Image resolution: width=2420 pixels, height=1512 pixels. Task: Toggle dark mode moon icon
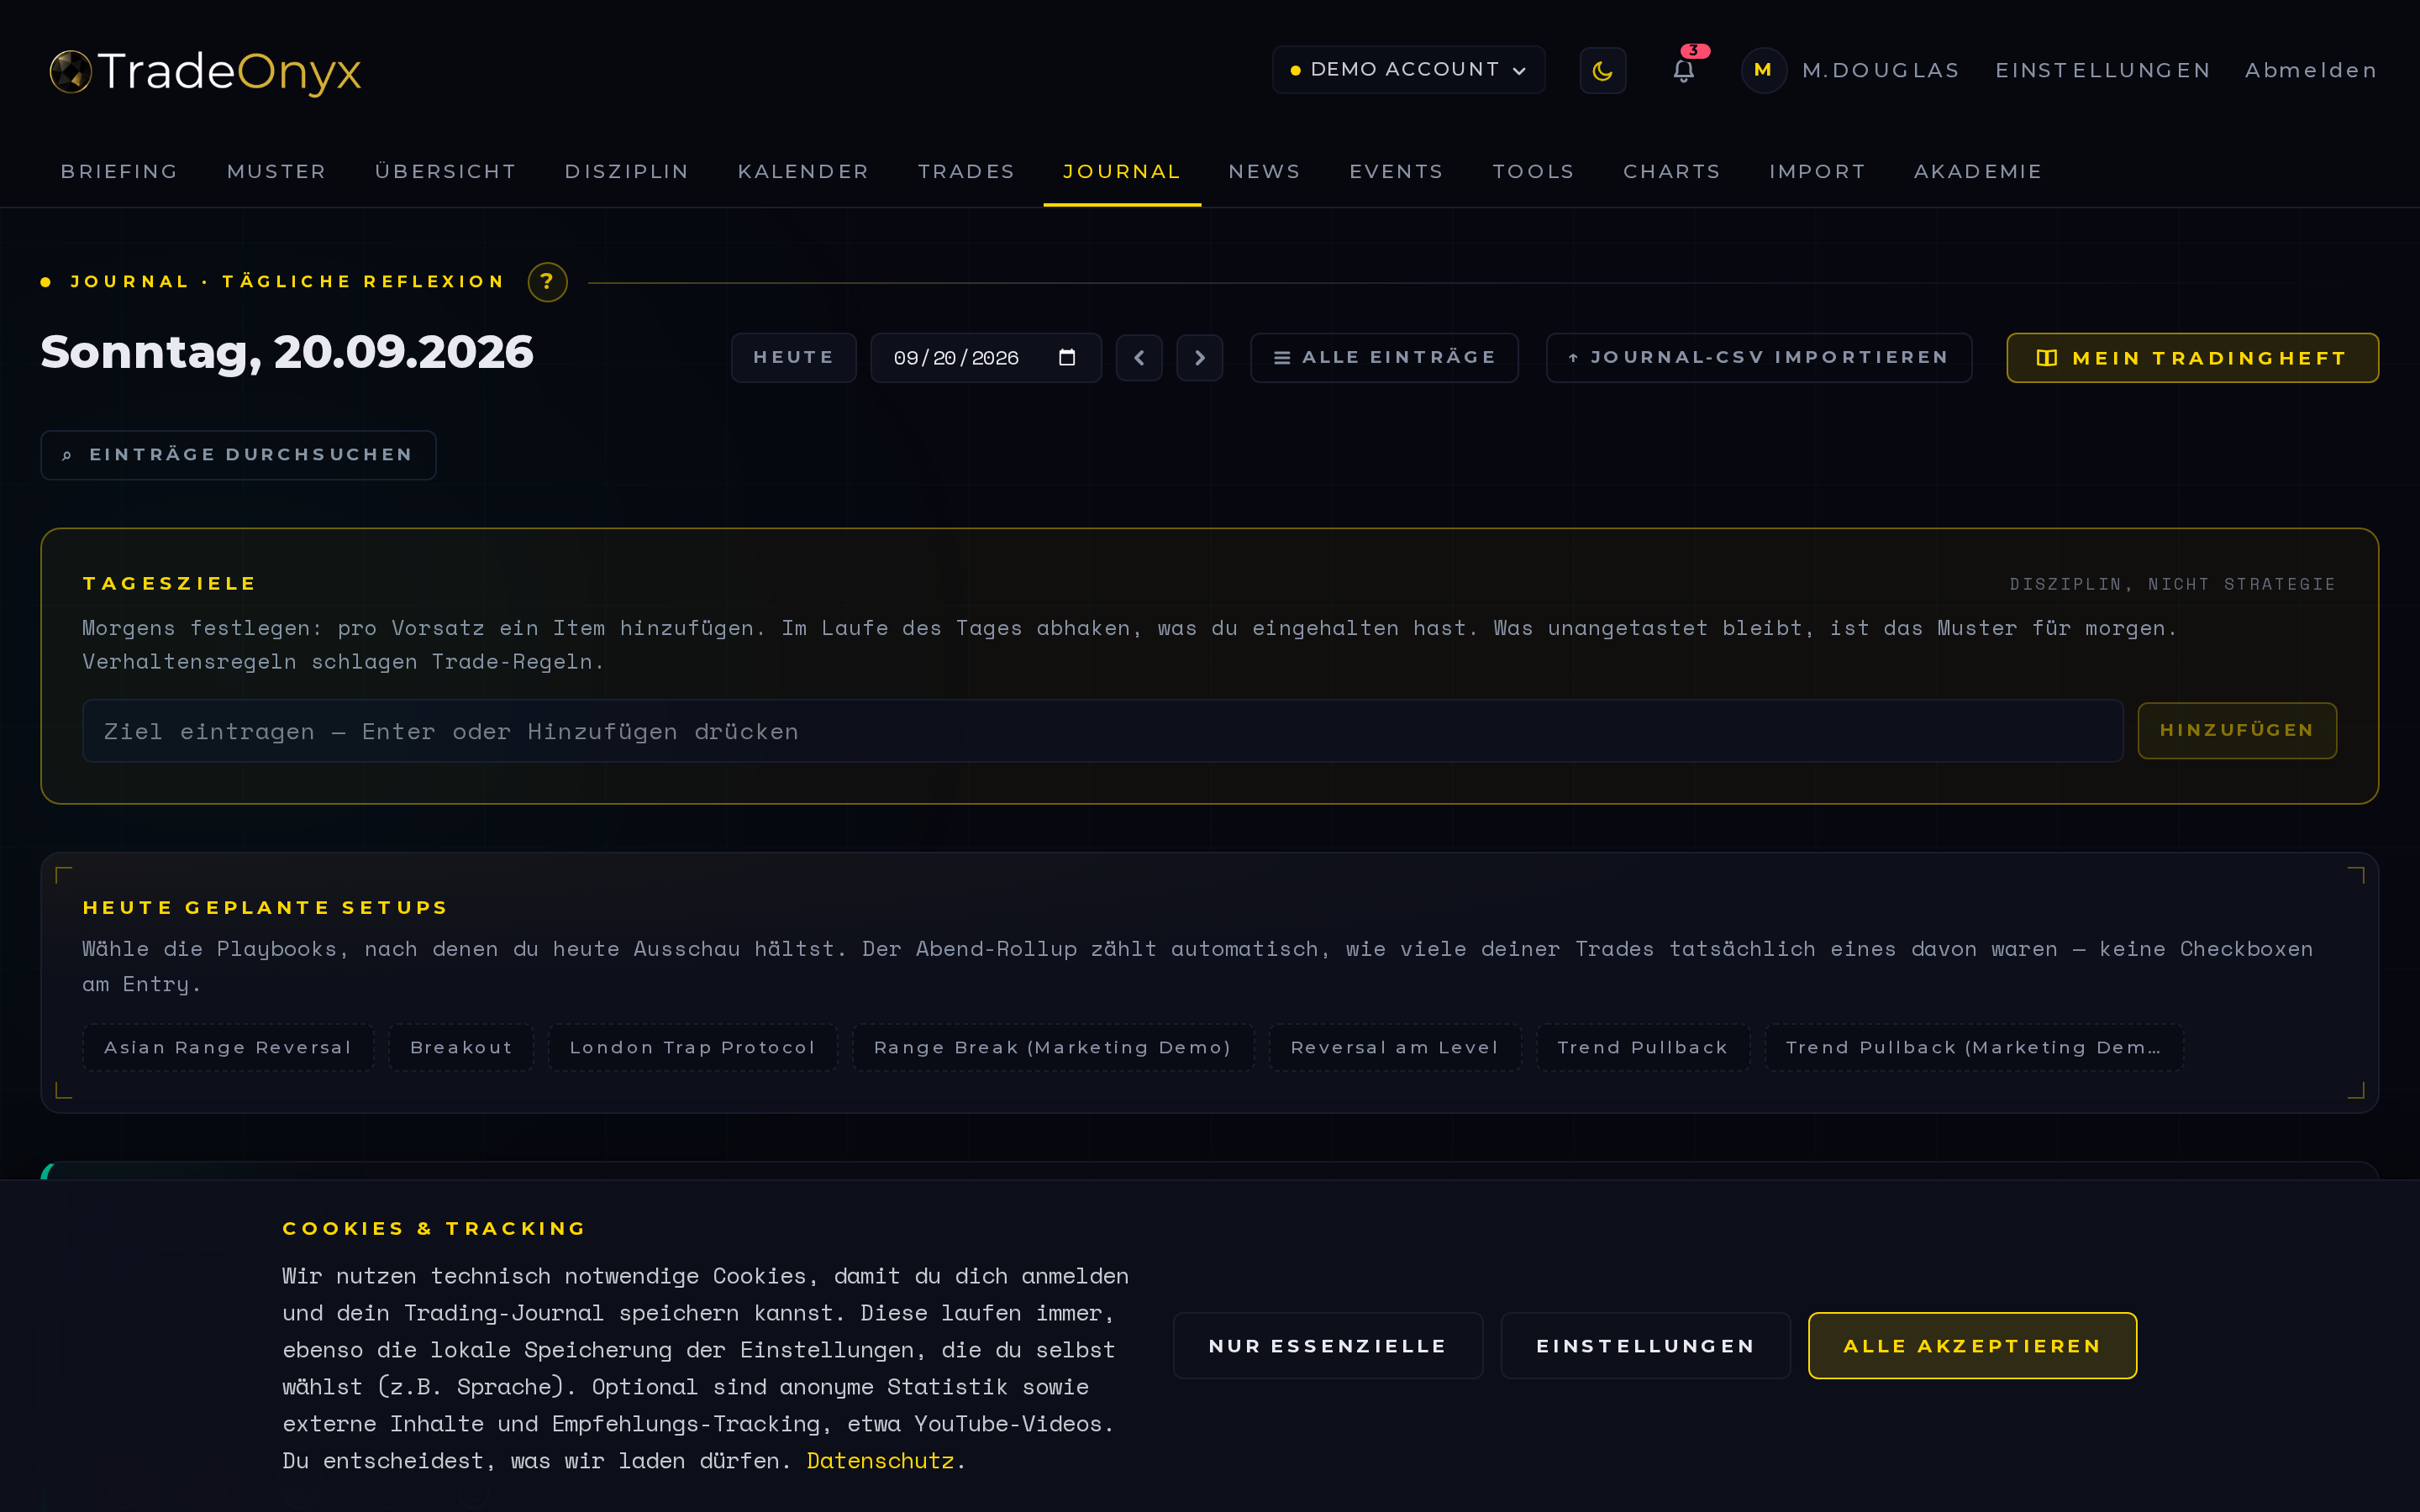pos(1602,71)
